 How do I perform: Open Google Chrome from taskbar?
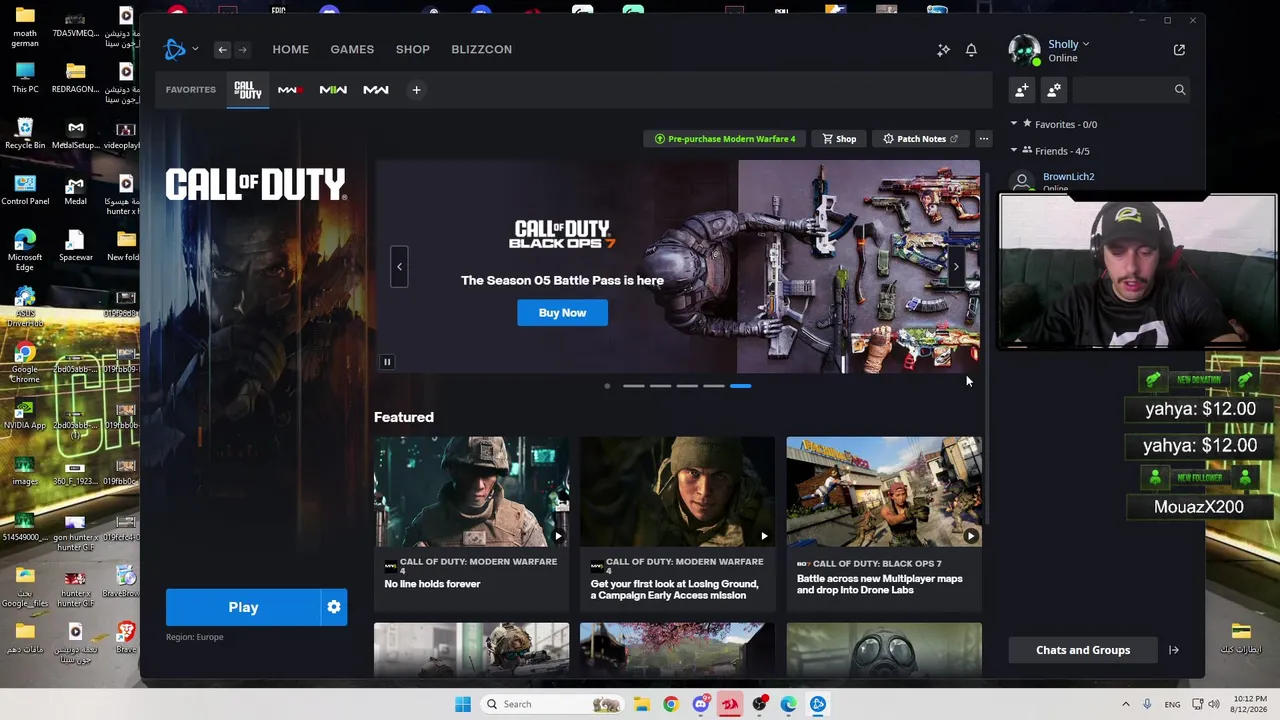point(671,704)
